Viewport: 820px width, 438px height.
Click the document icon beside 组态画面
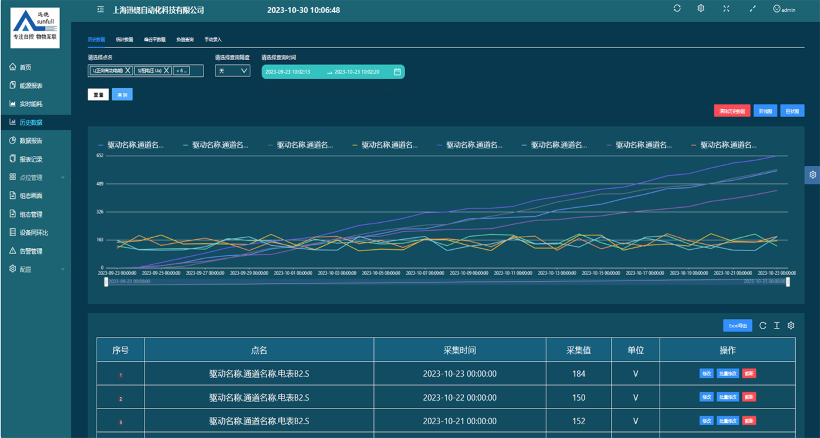tap(13, 195)
